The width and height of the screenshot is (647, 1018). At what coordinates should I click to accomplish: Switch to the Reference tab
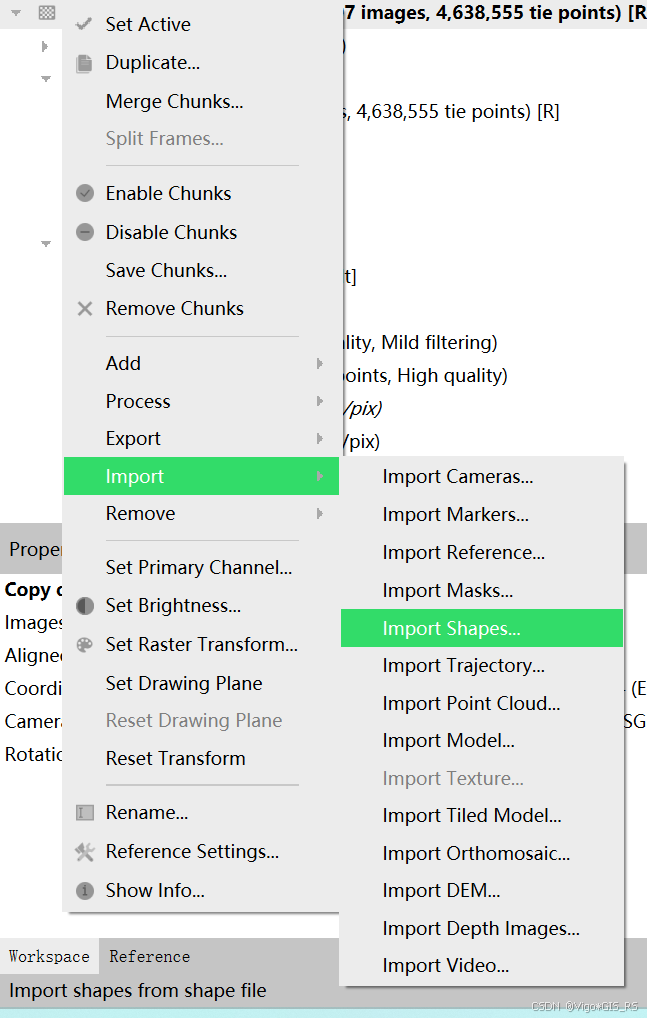click(149, 957)
